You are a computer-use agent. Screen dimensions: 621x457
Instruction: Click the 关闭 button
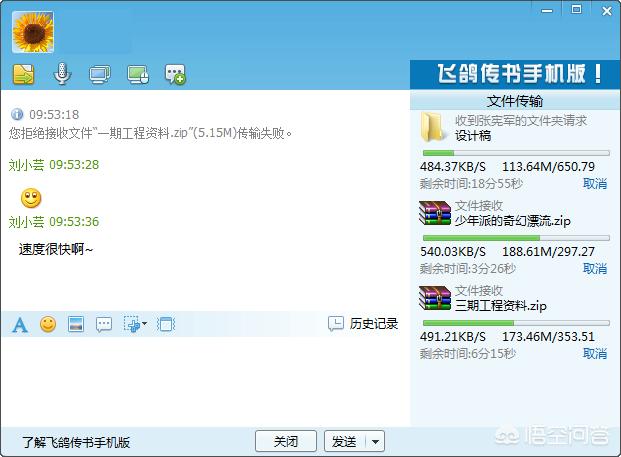286,441
